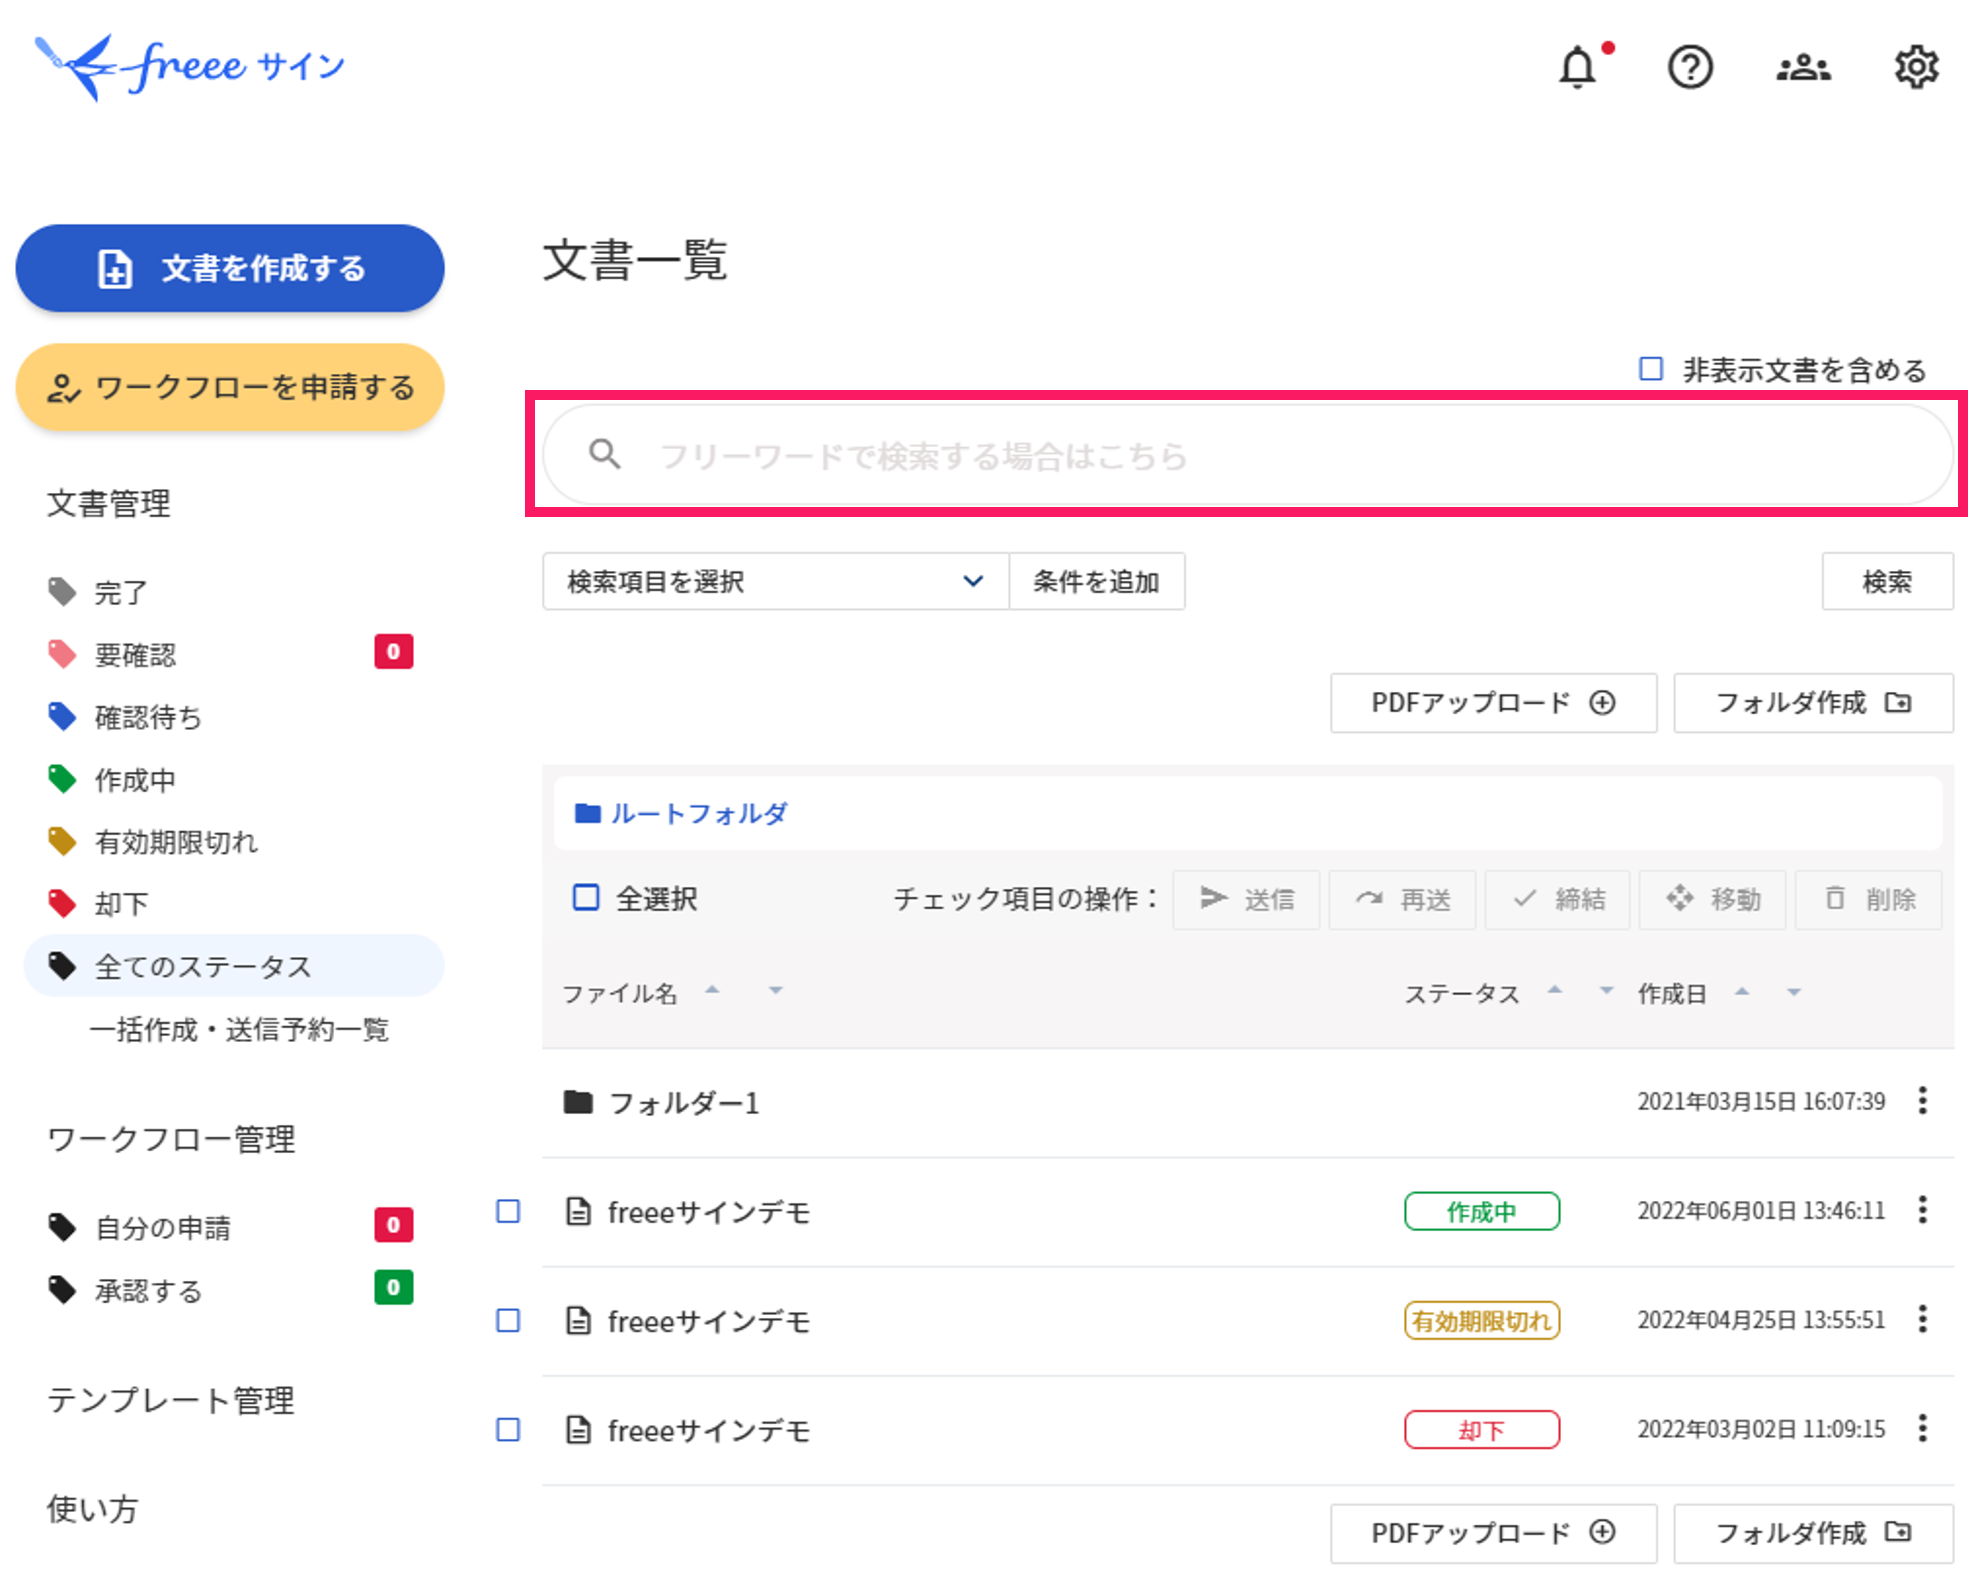1976x1570 pixels.
Task: Click the 有効期限切れ status badge
Action: pos(1481,1320)
